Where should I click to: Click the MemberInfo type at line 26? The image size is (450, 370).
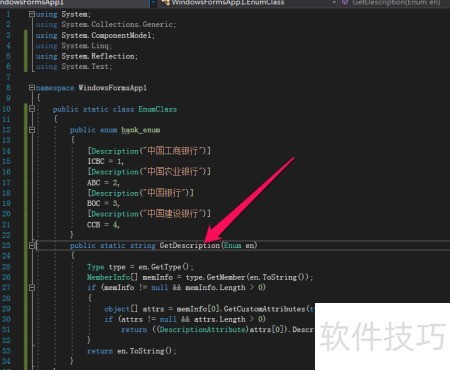pos(108,277)
